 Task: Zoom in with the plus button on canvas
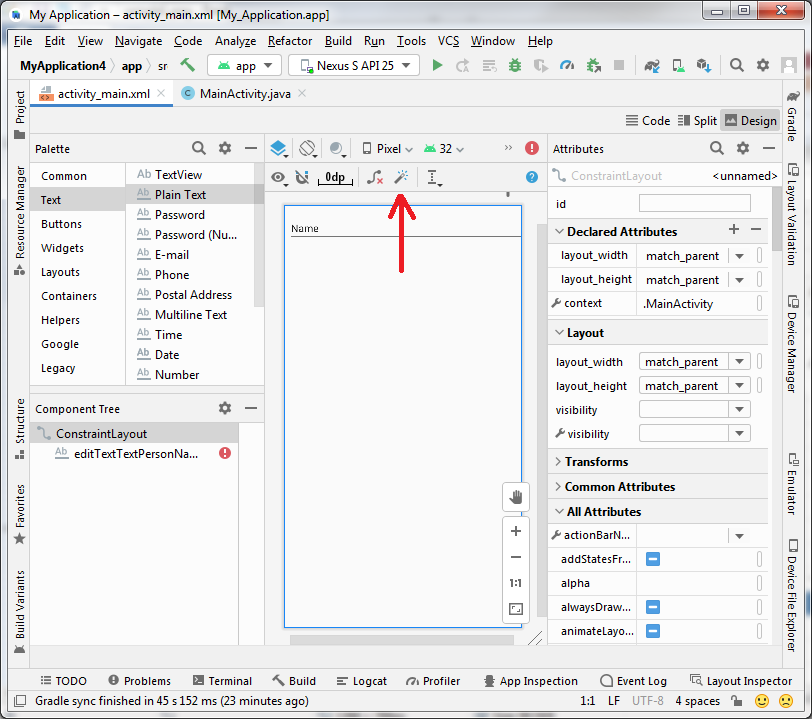[516, 531]
